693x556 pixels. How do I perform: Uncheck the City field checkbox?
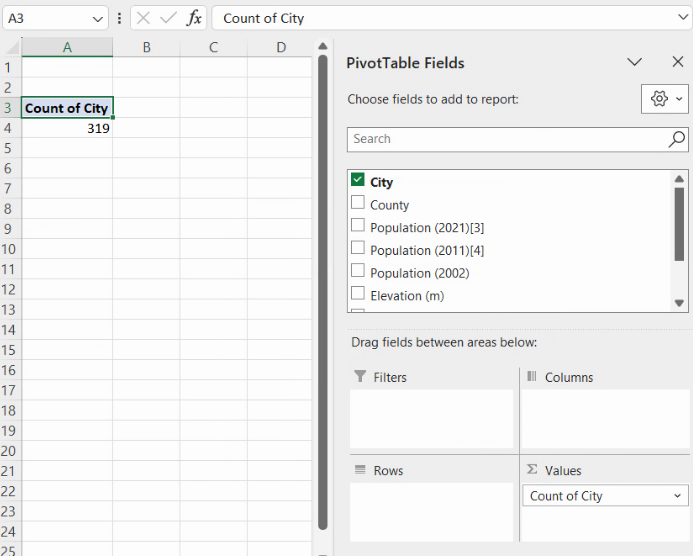coord(358,181)
